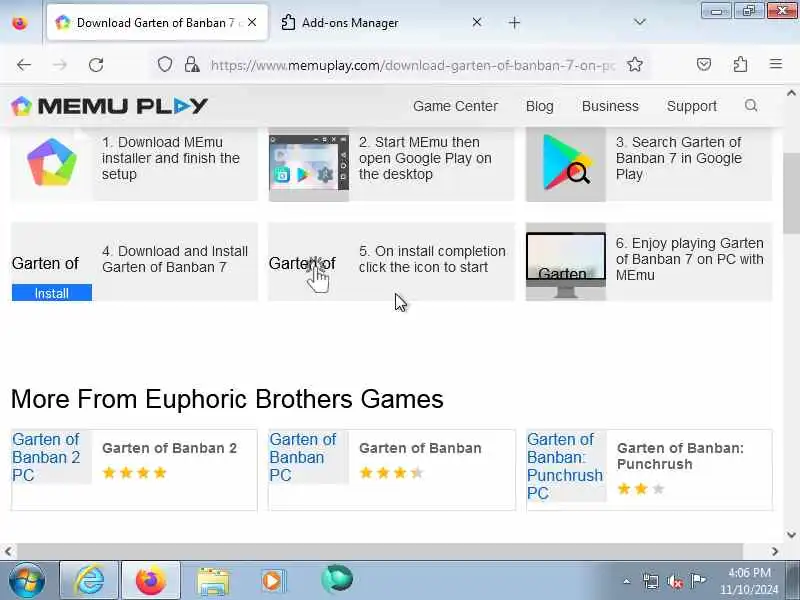Show hidden system tray icons
Screen dimensions: 800x600
pyautogui.click(x=627, y=581)
